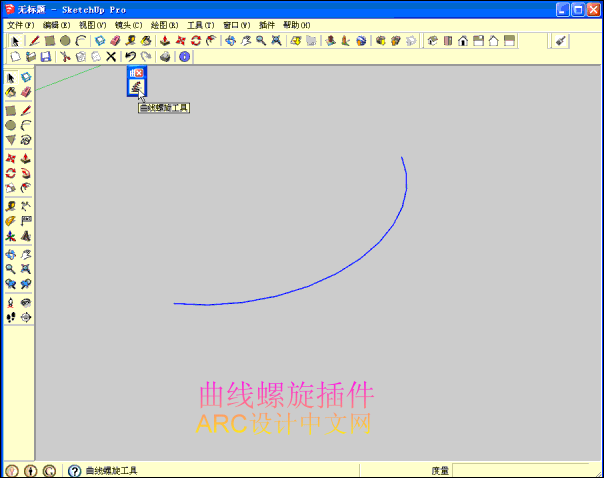Switch to Back view house outline icon
604x478 pixels.
[x=494, y=41]
